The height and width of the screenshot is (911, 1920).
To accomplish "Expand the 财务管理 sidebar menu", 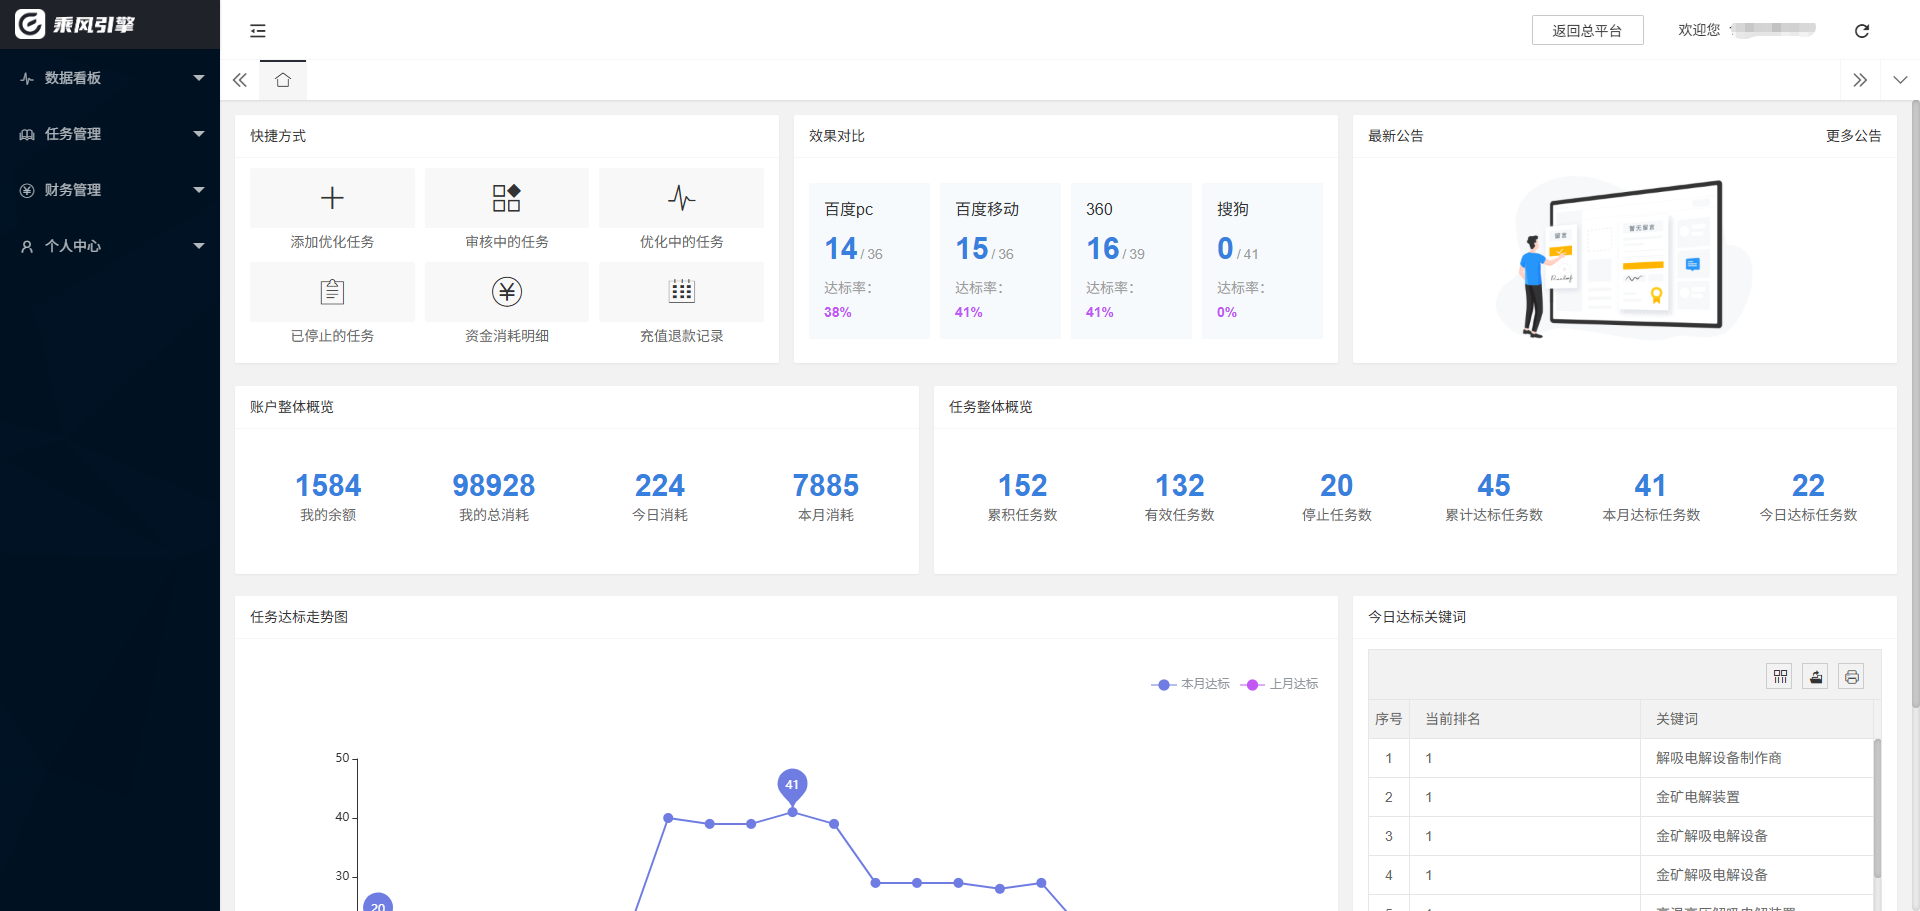I will point(110,190).
